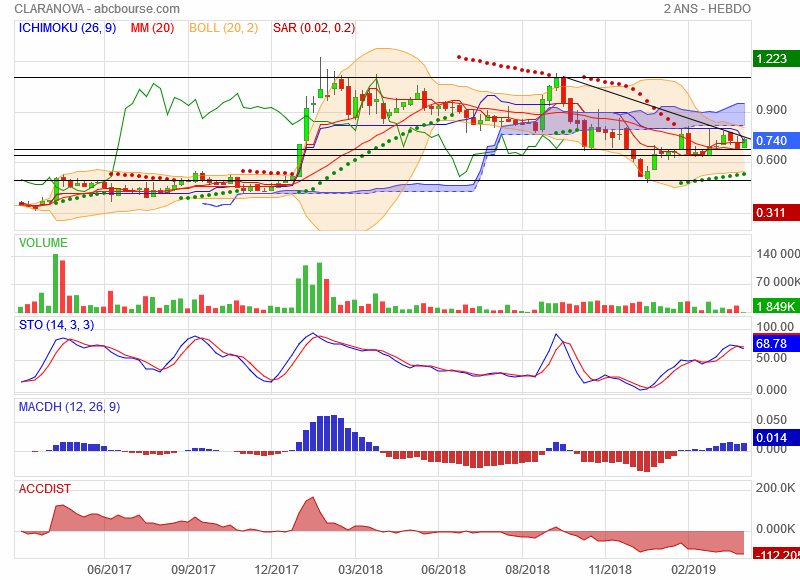Click the 140 000K volume axis label
This screenshot has width=800, height=580.
pos(778,254)
